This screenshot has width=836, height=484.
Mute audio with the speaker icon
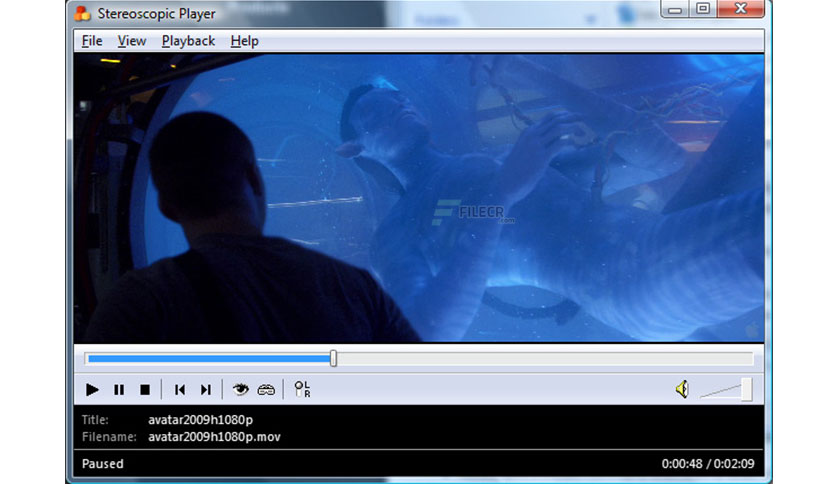coord(682,389)
